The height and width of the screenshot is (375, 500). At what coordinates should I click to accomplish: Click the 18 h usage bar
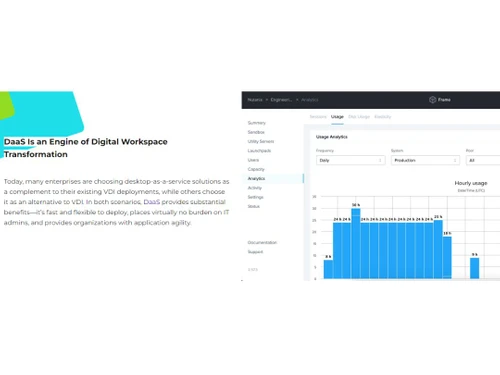pos(447,257)
